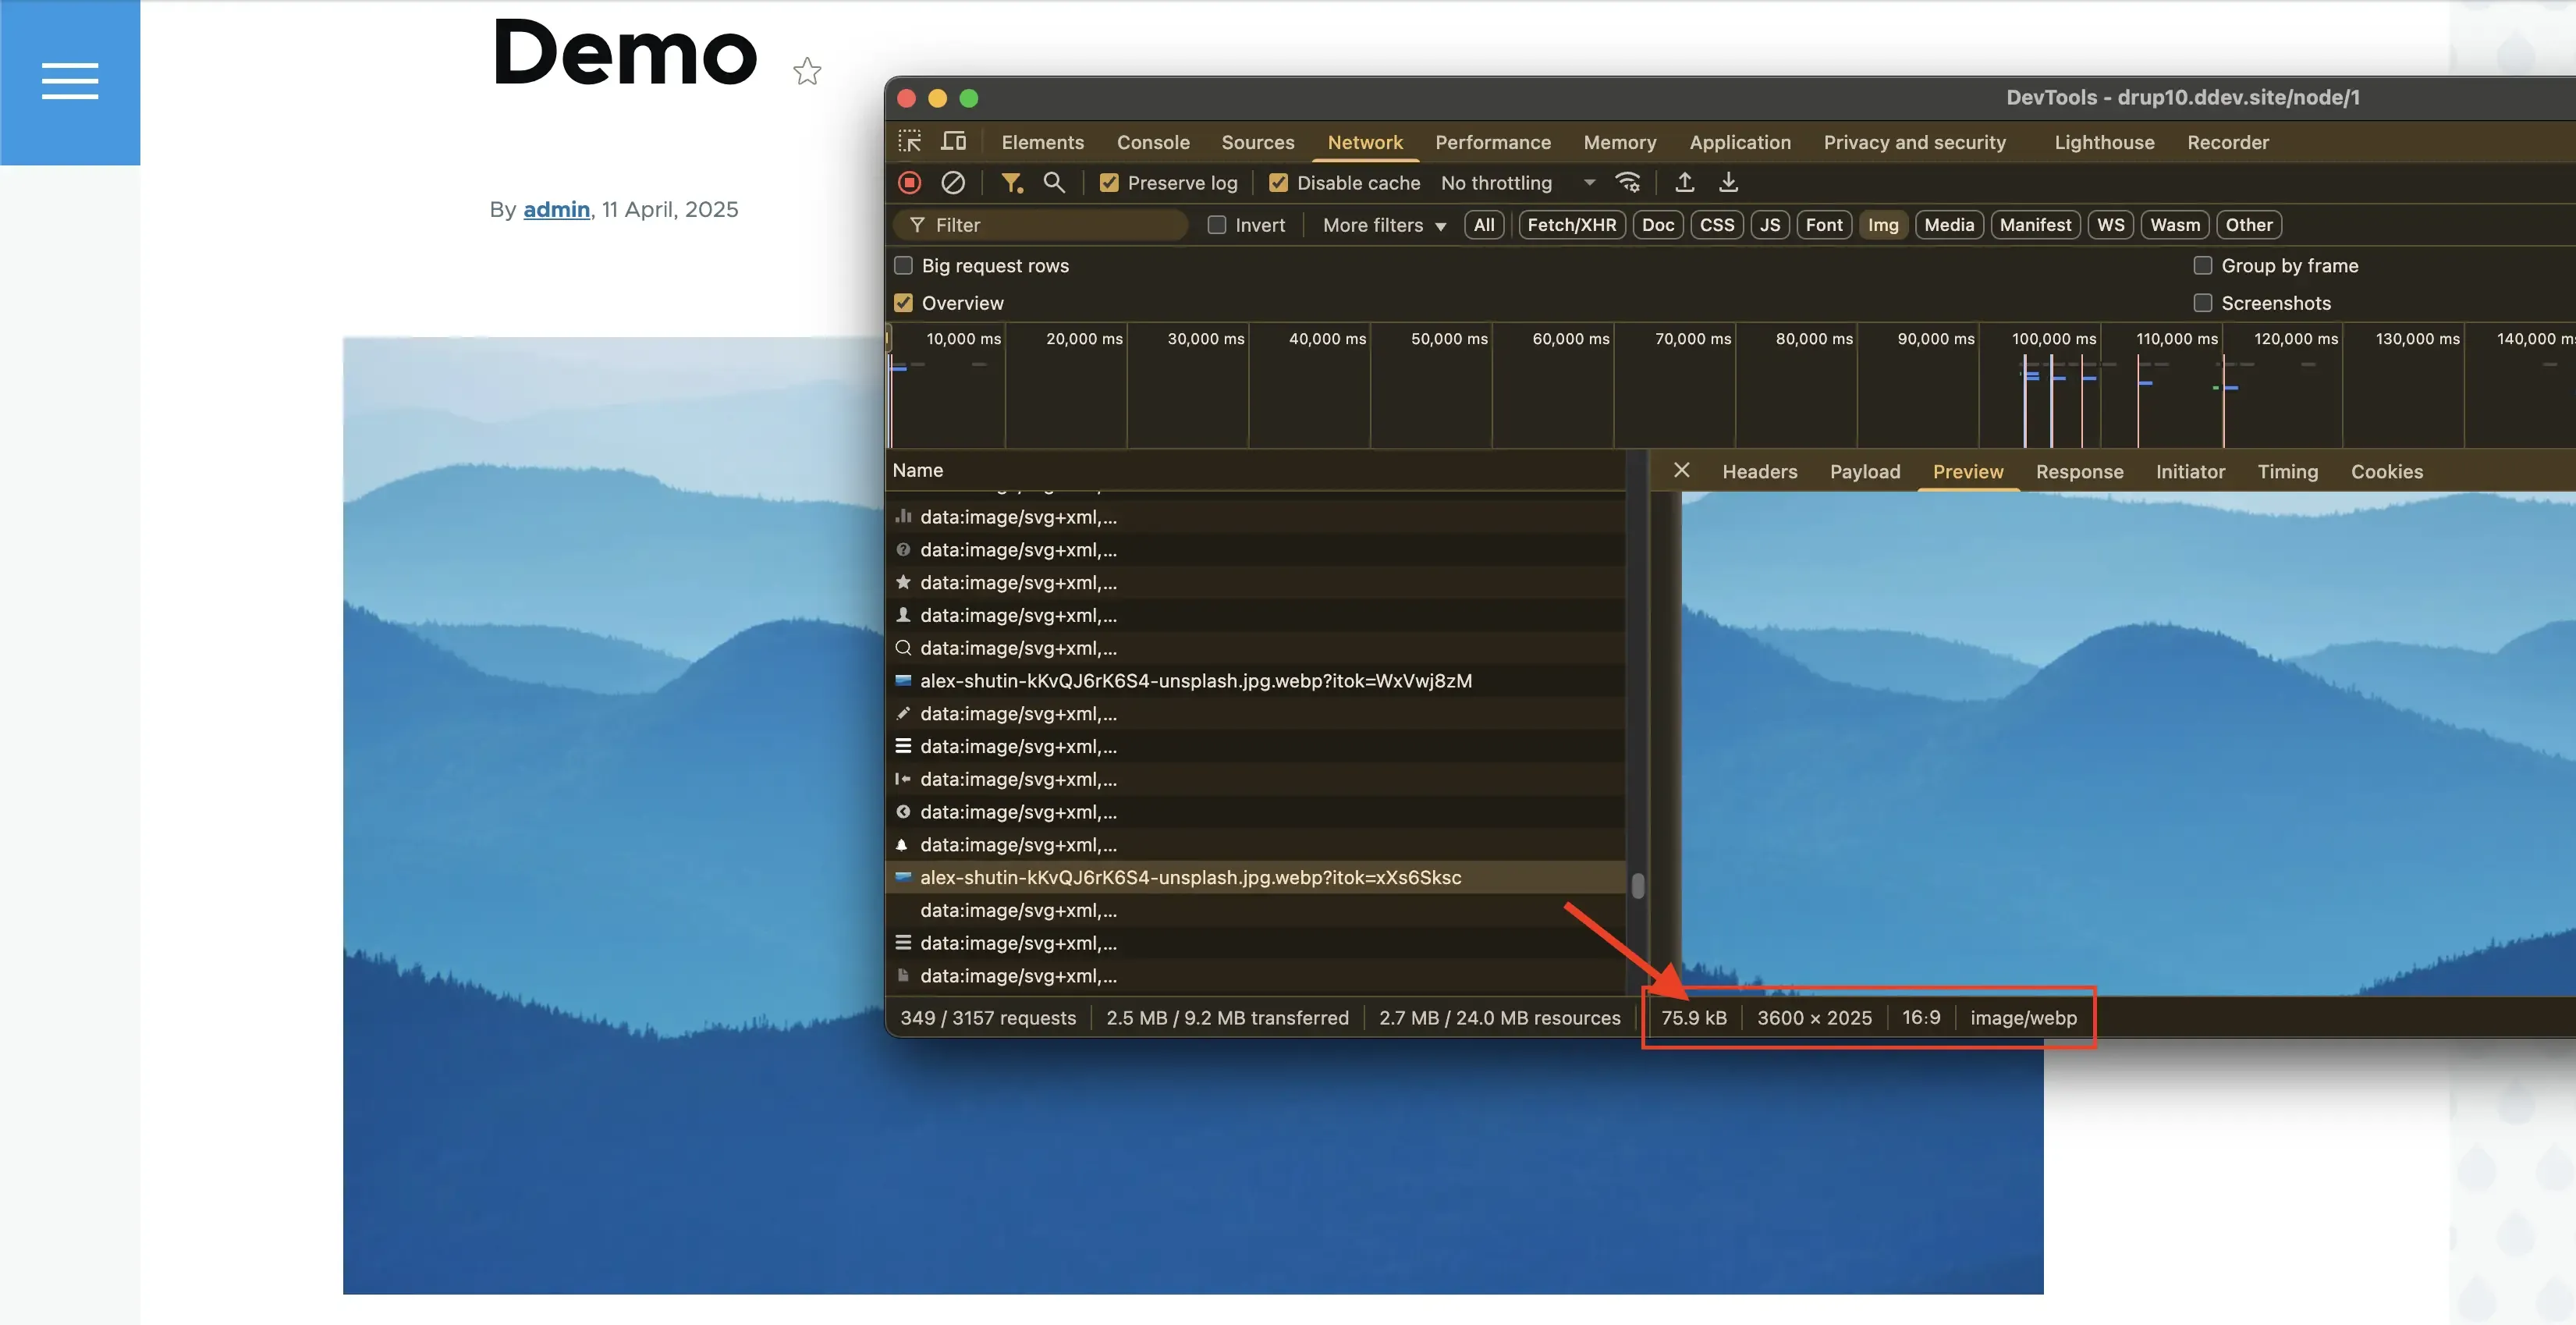2576x1325 pixels.
Task: Open the No throttling dropdown
Action: [1516, 182]
